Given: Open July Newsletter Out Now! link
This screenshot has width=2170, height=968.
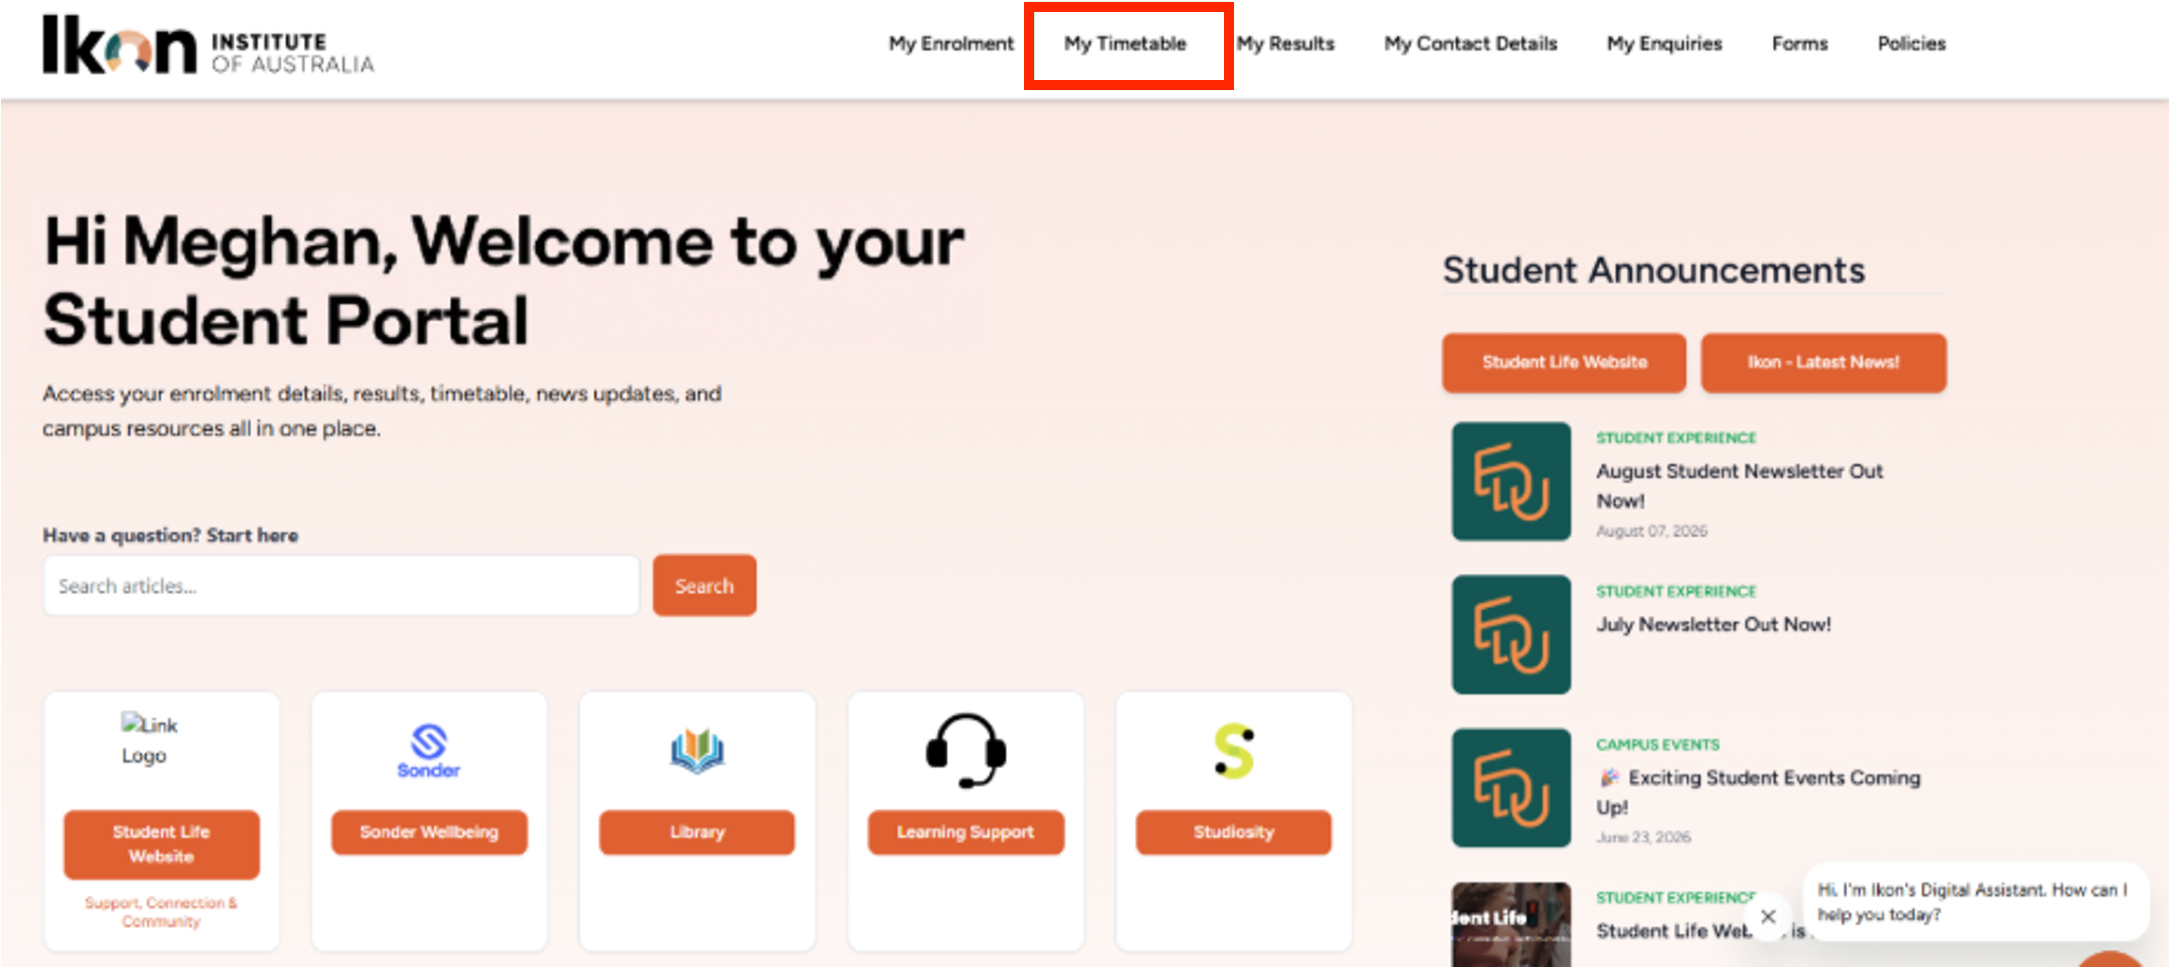Looking at the screenshot, I should [1713, 624].
